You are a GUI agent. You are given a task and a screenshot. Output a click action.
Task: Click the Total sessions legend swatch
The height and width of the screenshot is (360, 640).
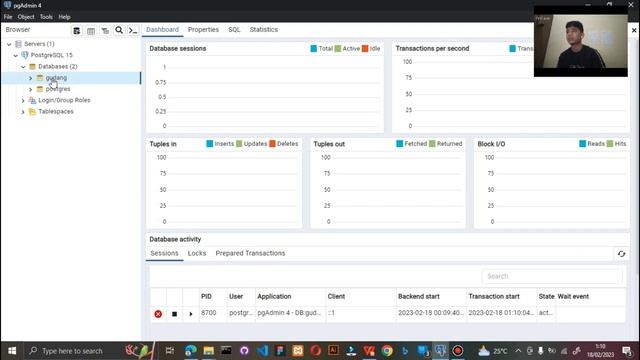(313, 49)
